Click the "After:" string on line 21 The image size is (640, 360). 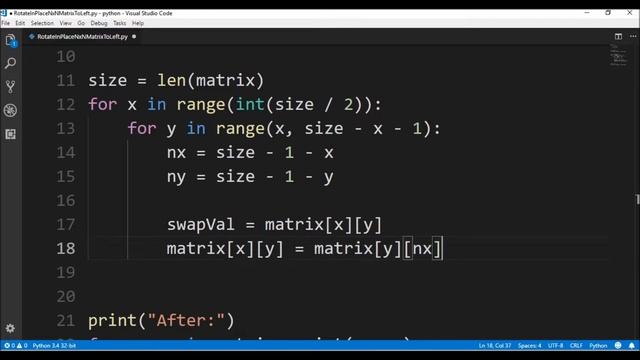coord(186,320)
